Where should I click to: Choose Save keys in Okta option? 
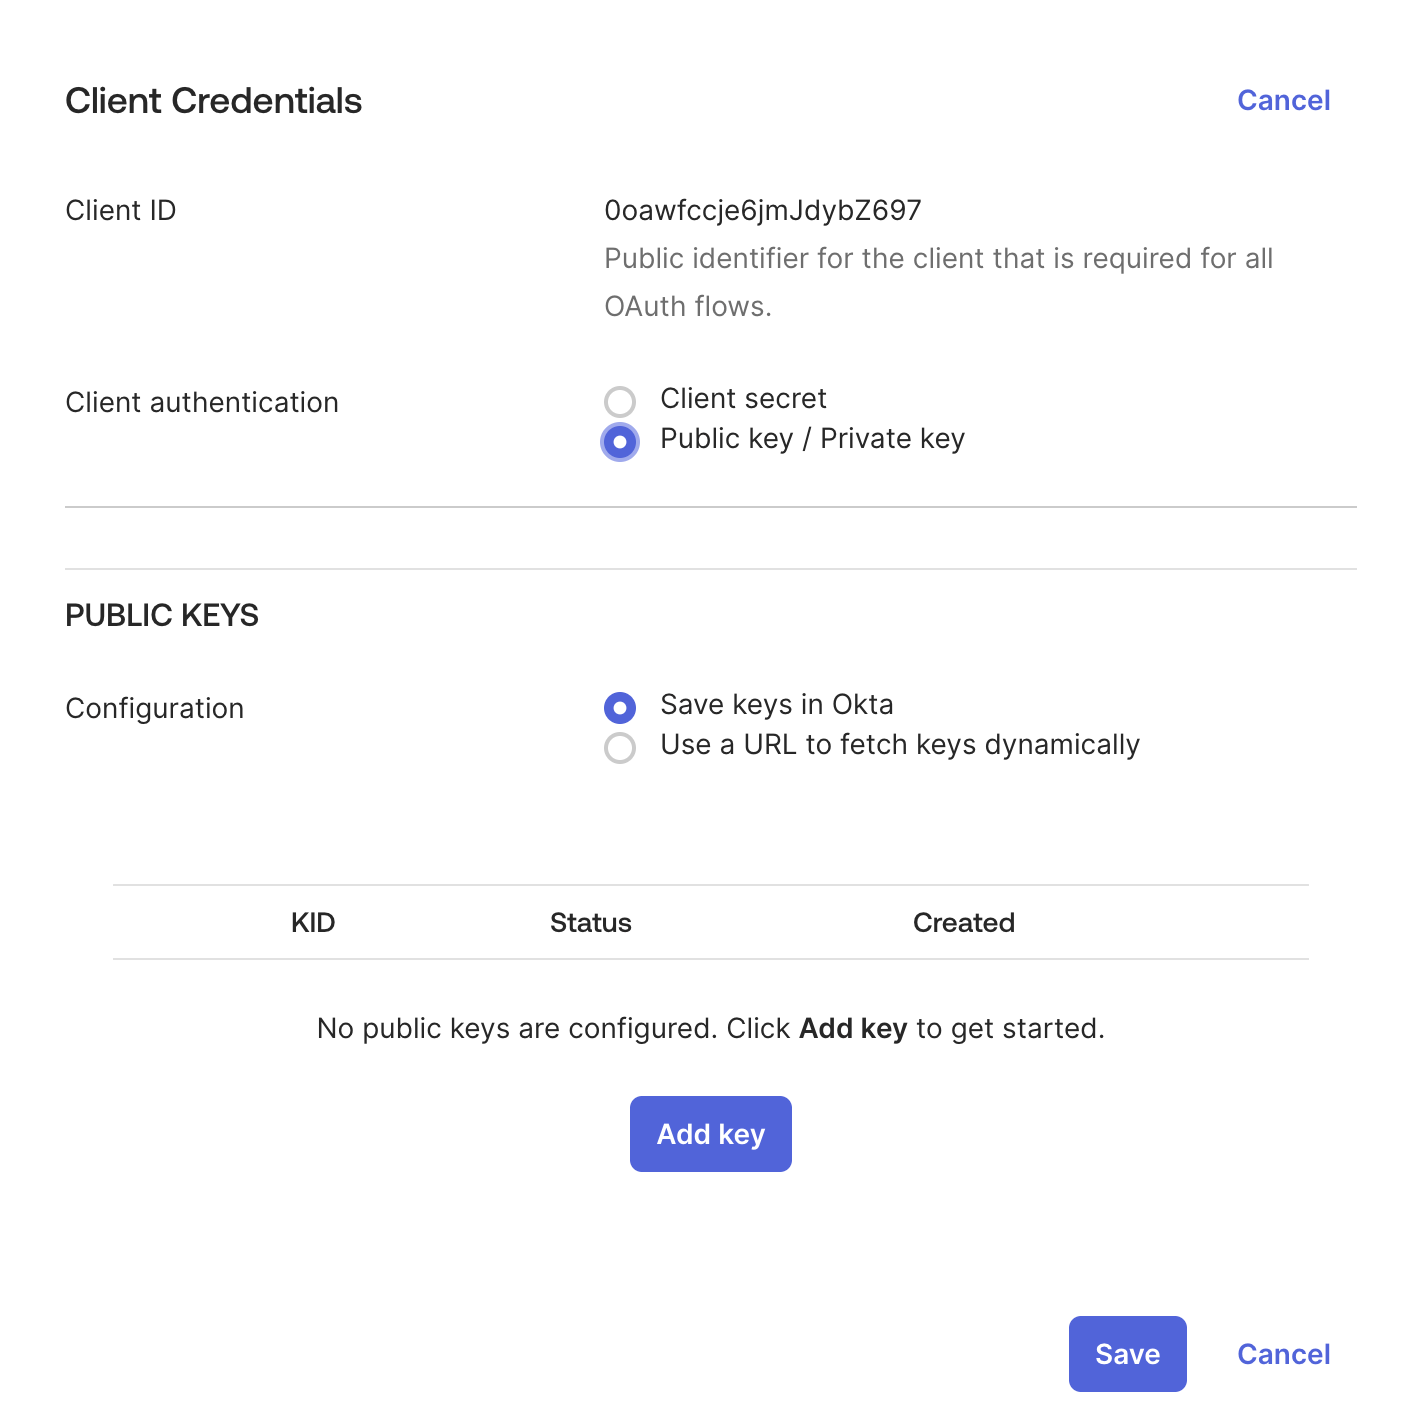coord(621,707)
